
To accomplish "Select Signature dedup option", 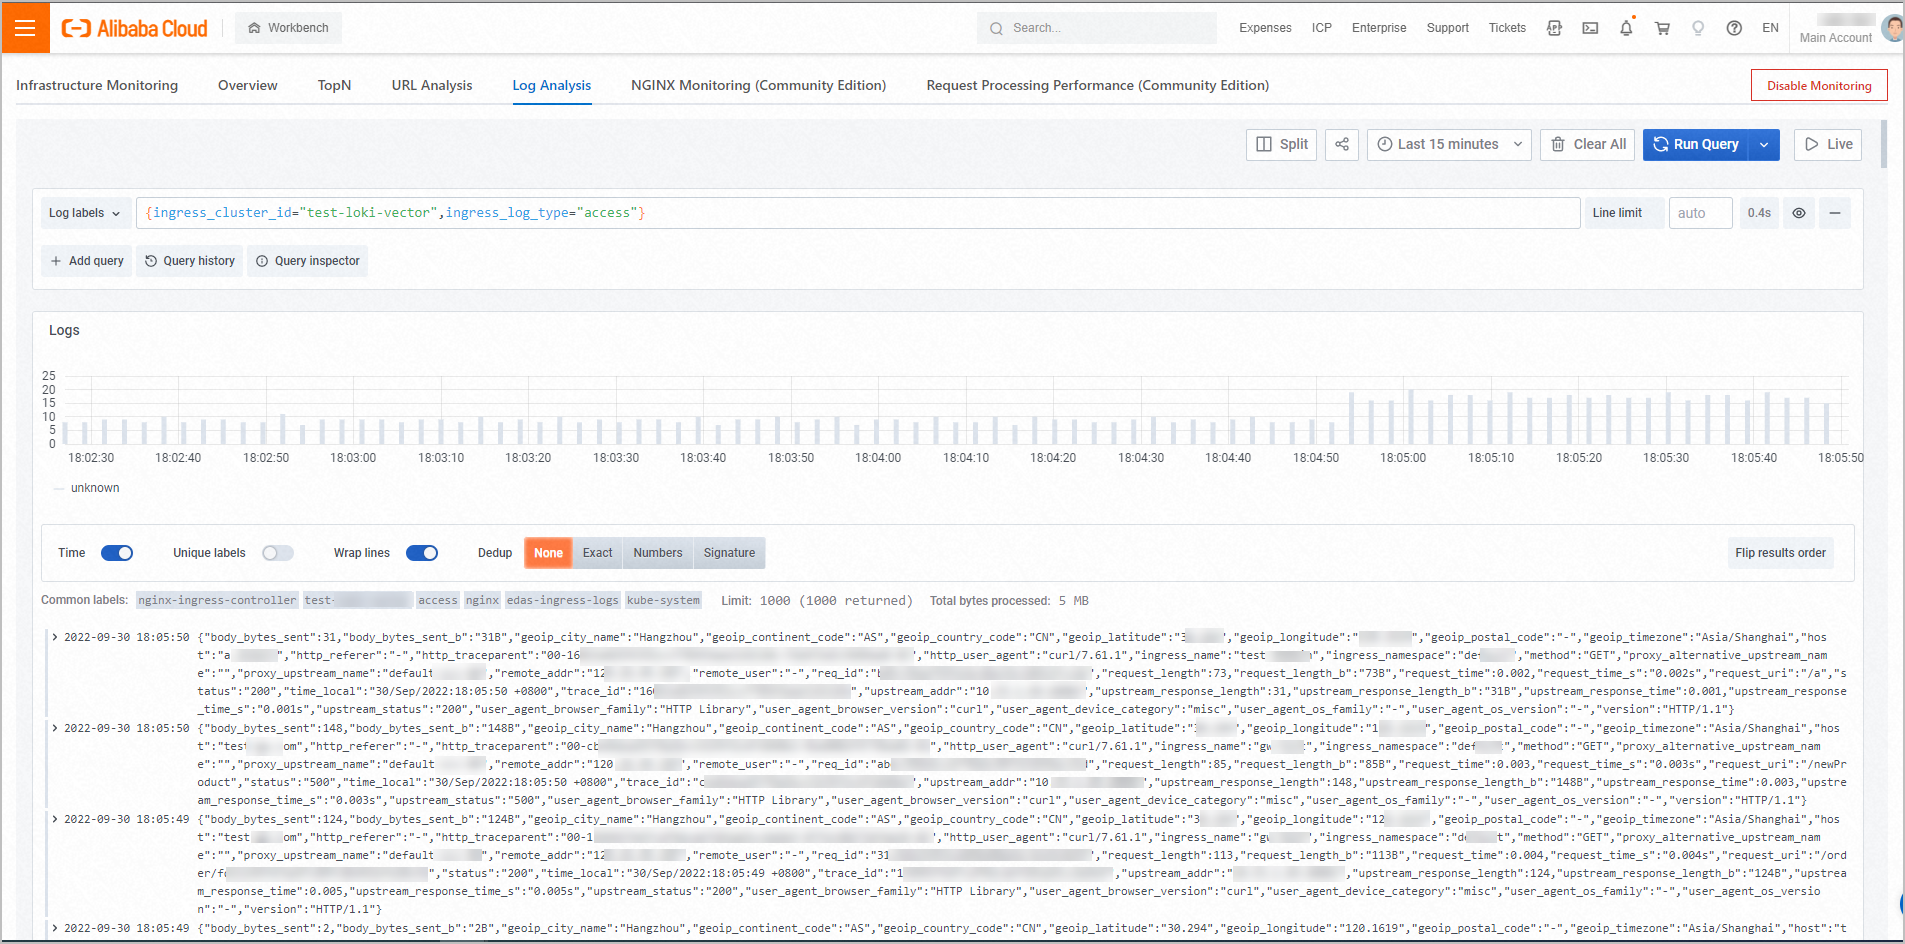I will 729,553.
